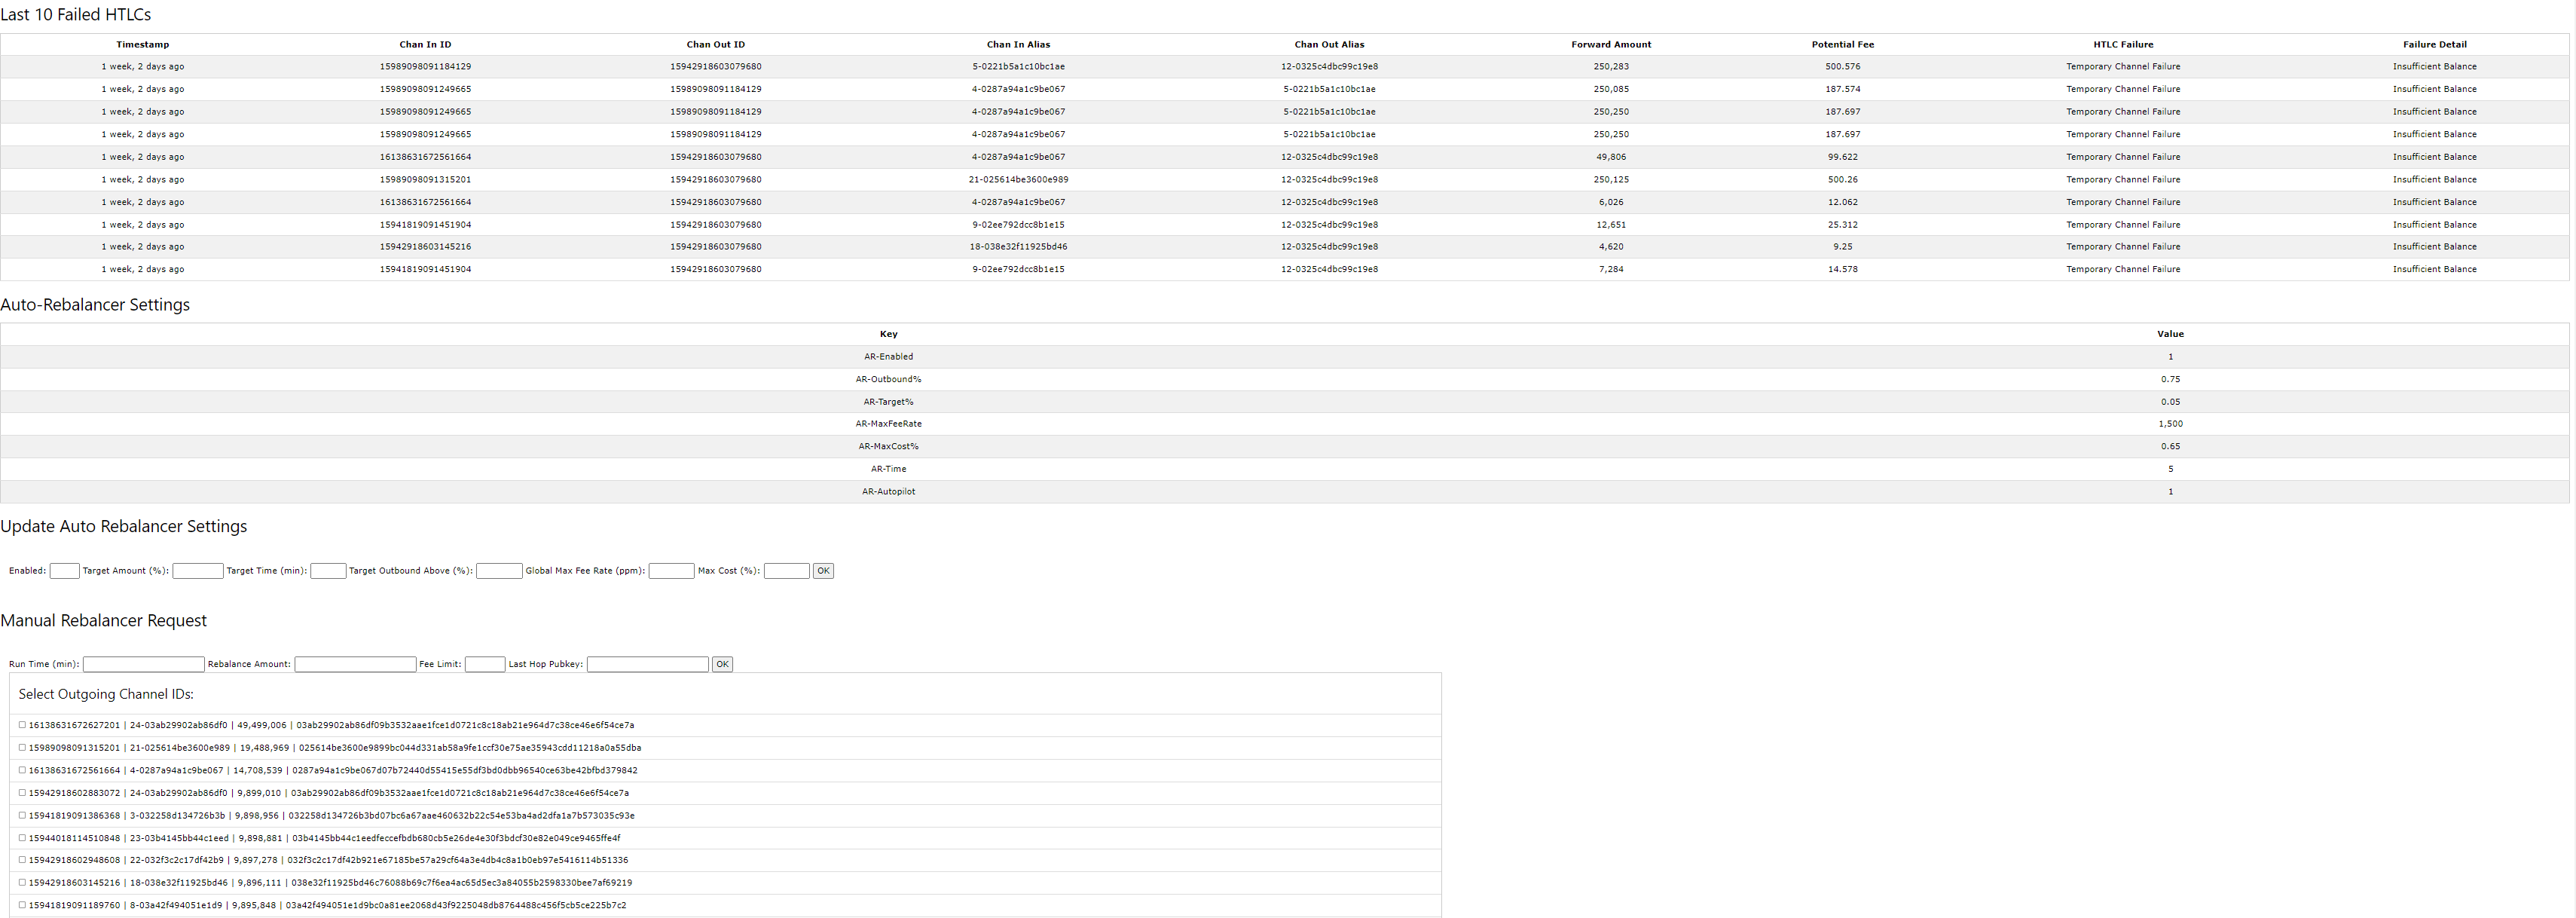Enable checkbox for channel 15942918602883072
2576x918 pixels.
pos(22,792)
